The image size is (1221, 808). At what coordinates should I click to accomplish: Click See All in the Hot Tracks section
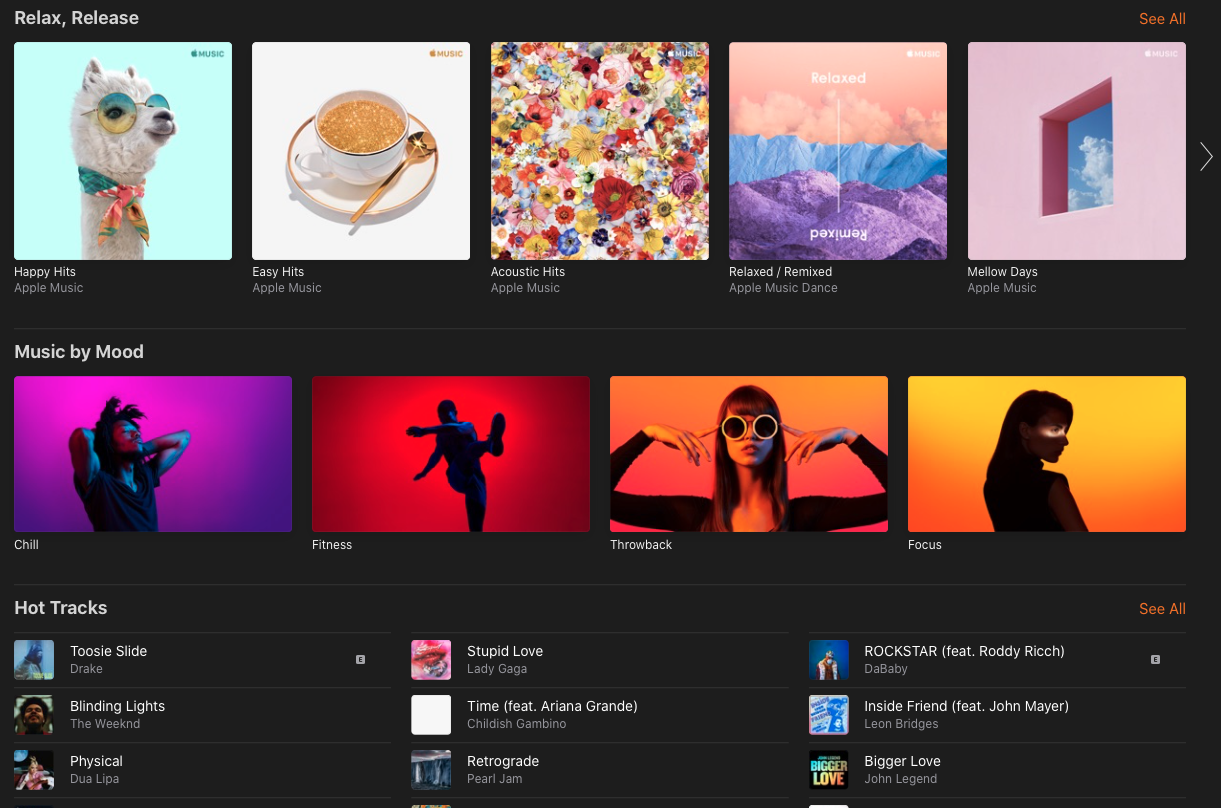point(1162,608)
